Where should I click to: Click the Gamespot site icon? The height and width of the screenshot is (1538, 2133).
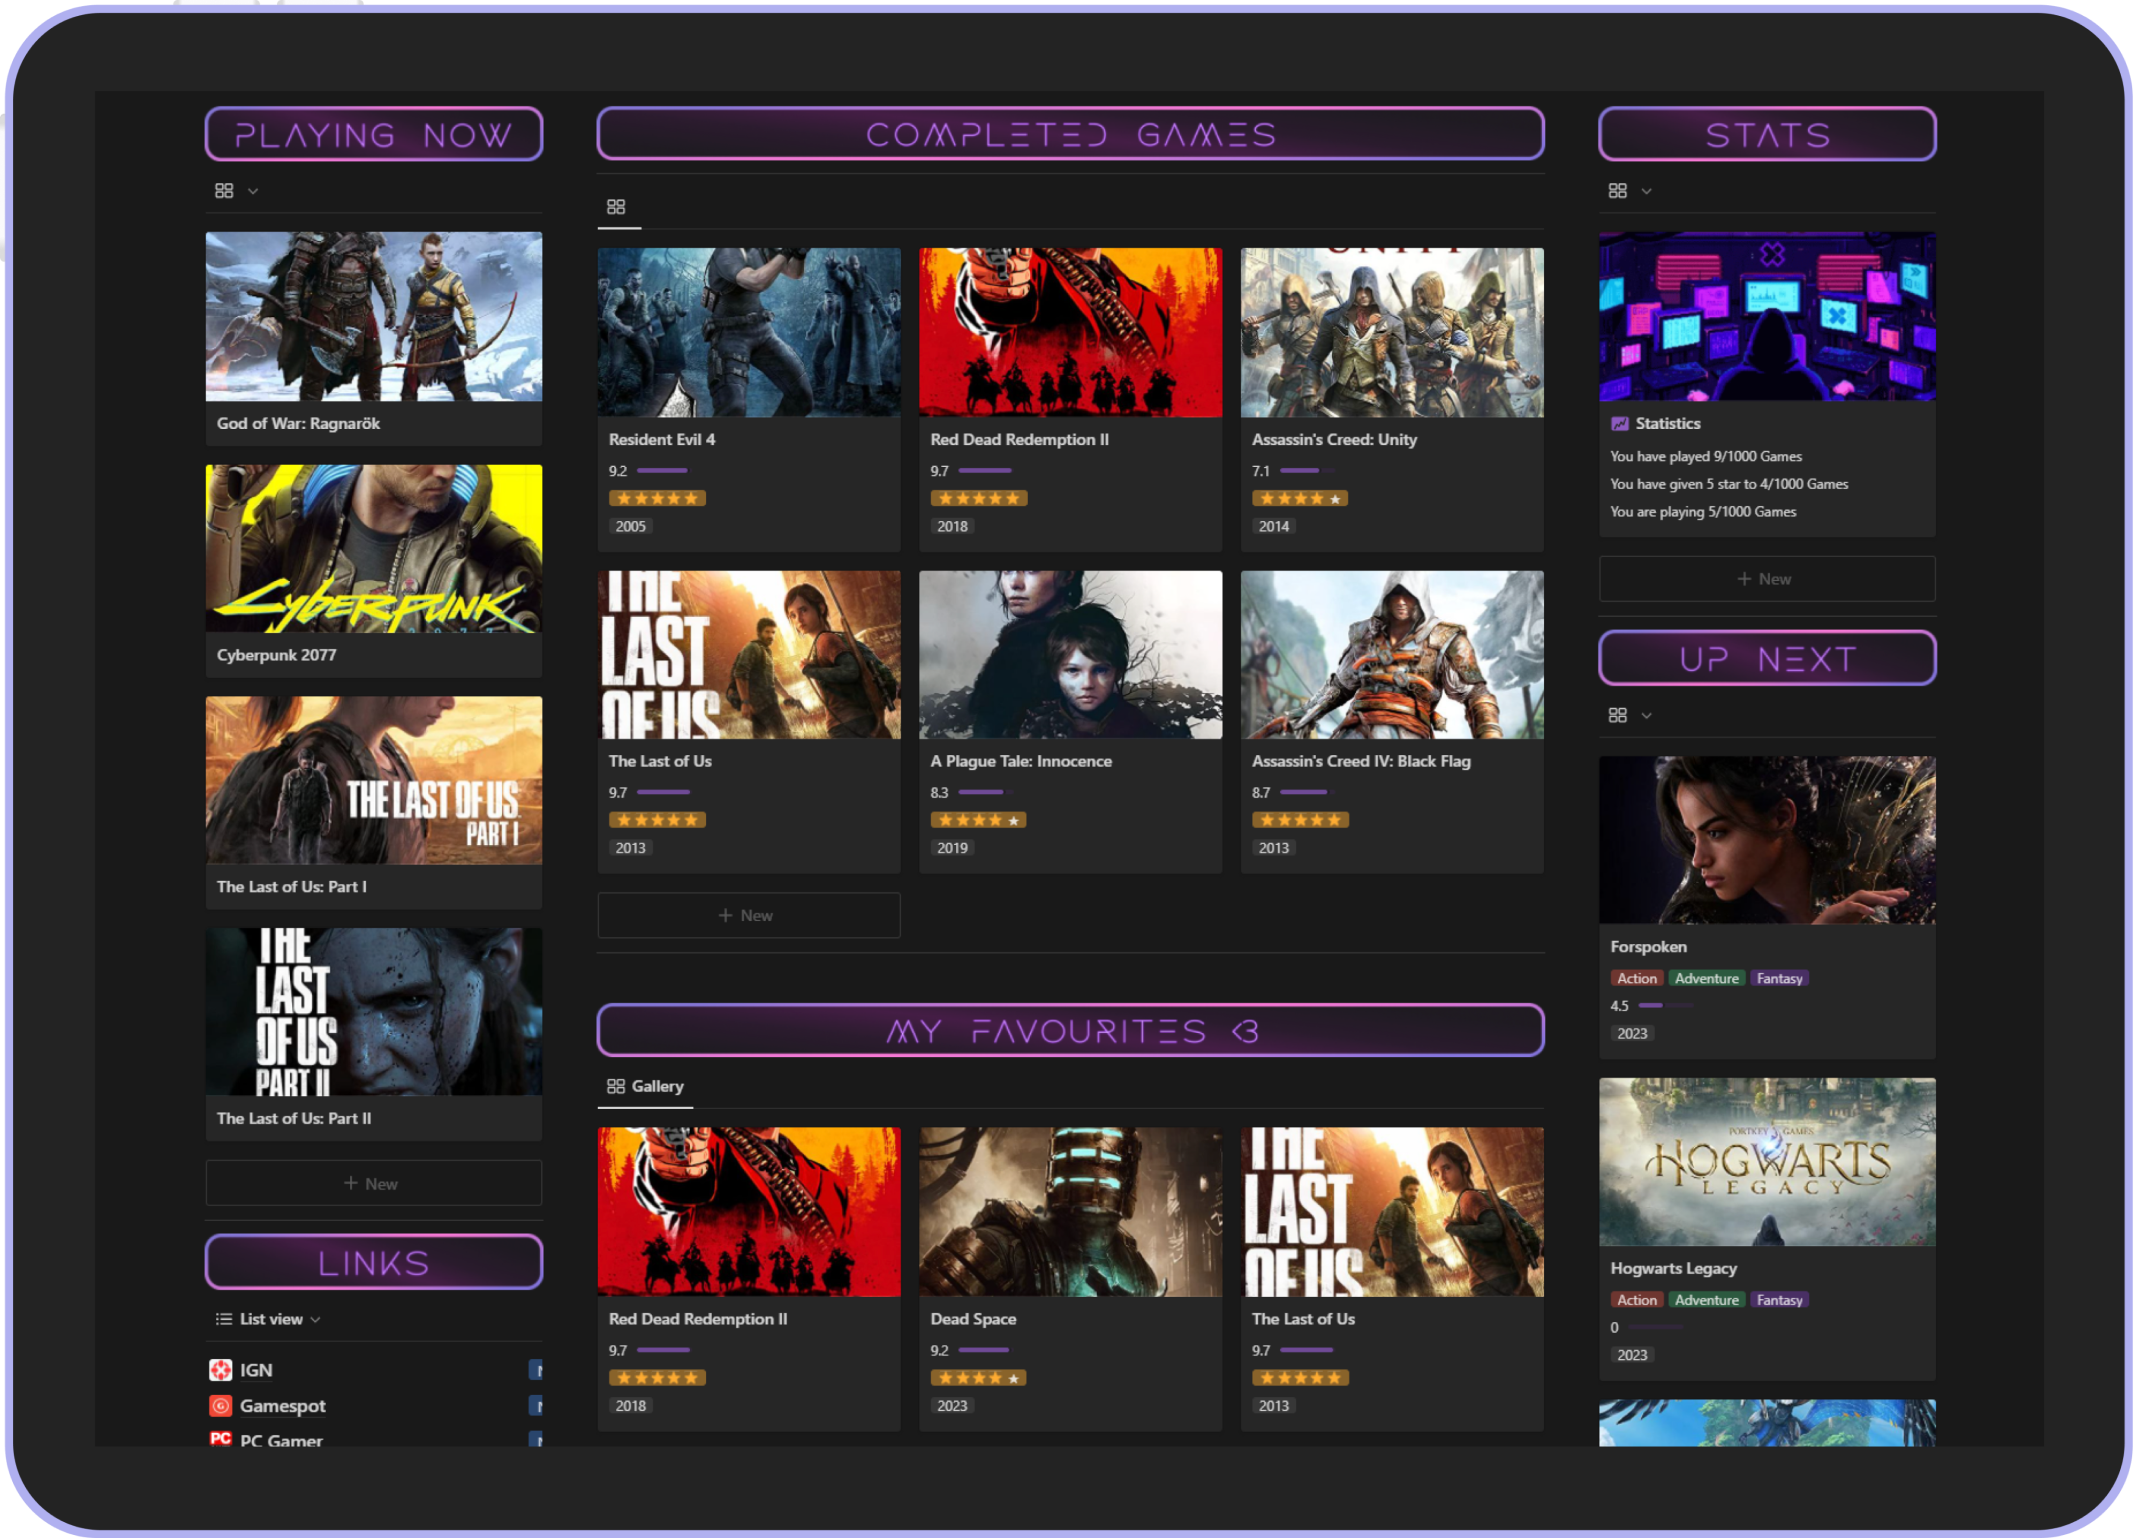(221, 1405)
